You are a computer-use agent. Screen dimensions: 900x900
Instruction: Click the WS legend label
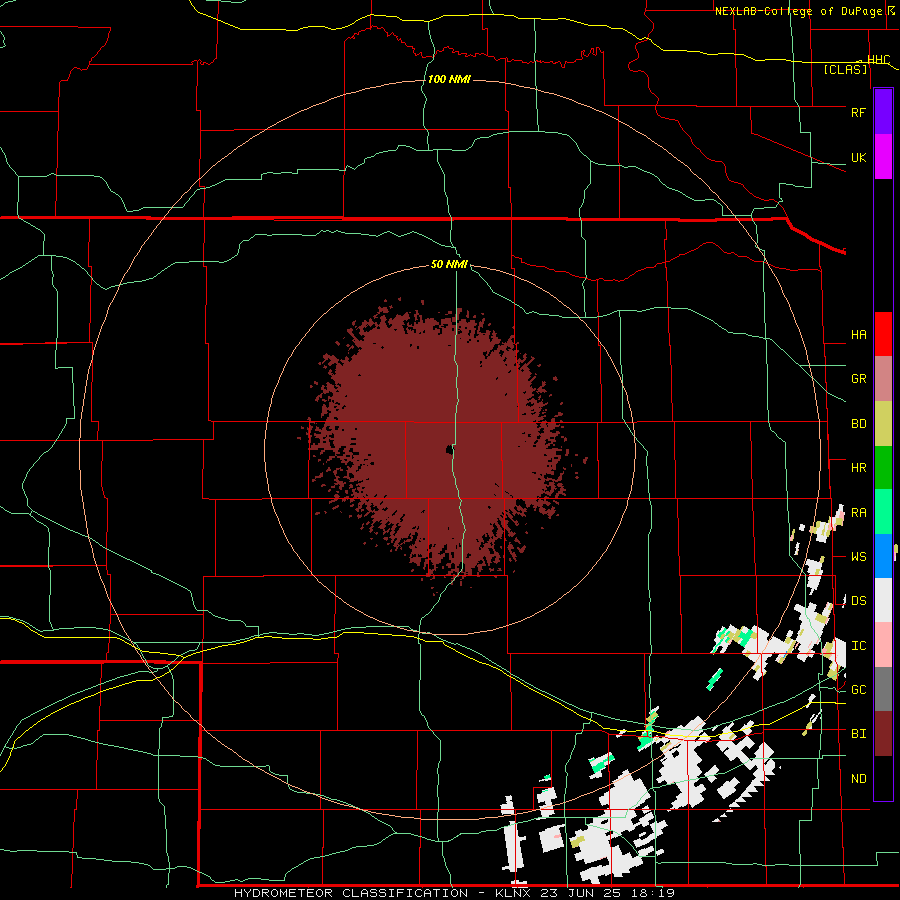coord(858,557)
